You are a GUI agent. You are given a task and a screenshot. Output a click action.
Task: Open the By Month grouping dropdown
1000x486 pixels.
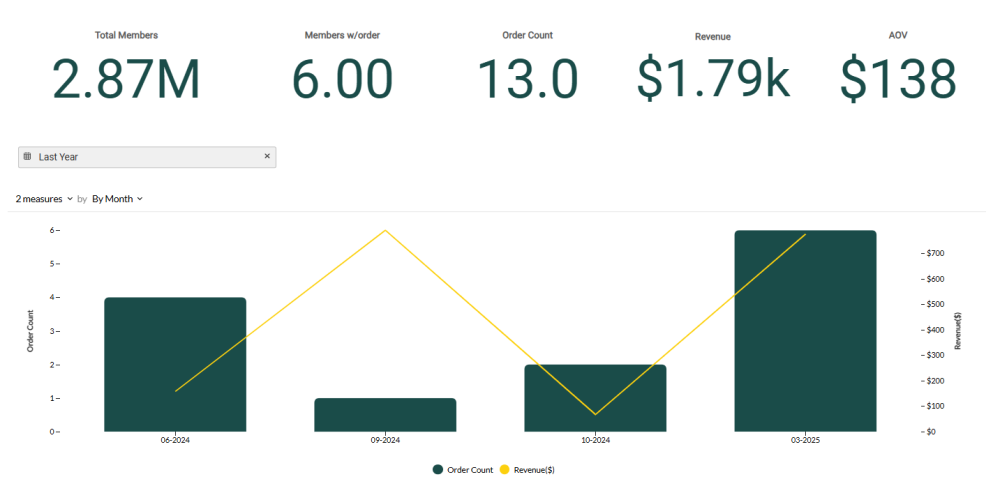[117, 199]
